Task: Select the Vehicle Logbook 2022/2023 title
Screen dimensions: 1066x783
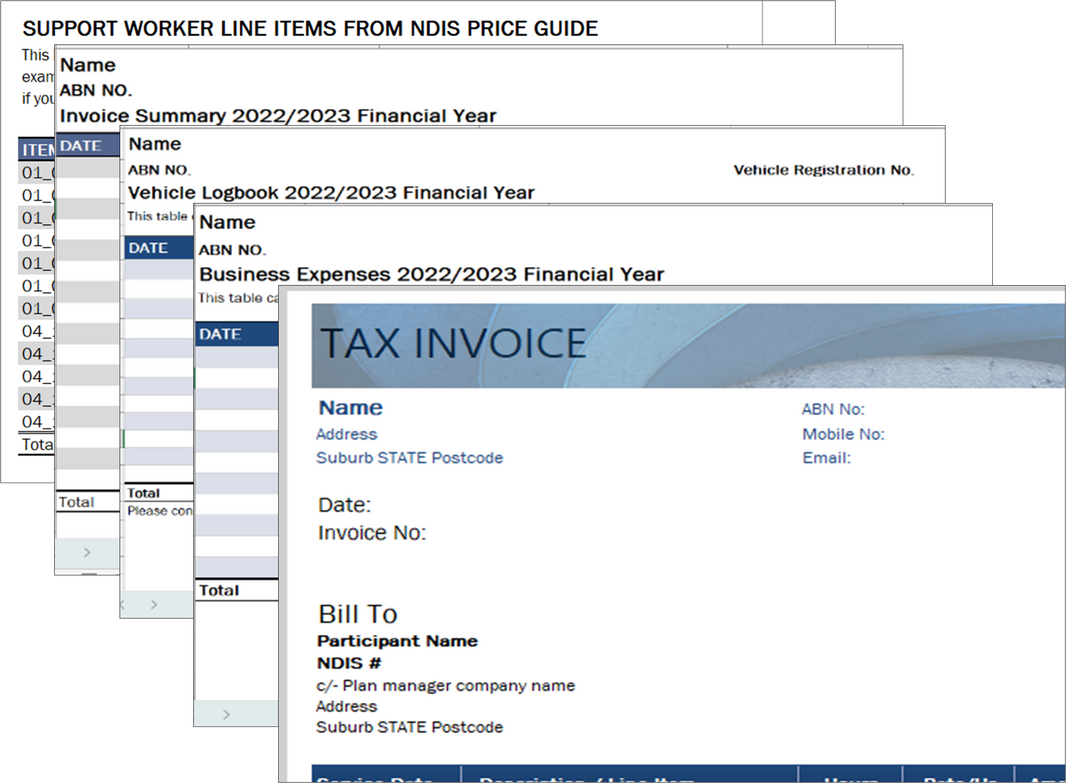Action: (331, 192)
